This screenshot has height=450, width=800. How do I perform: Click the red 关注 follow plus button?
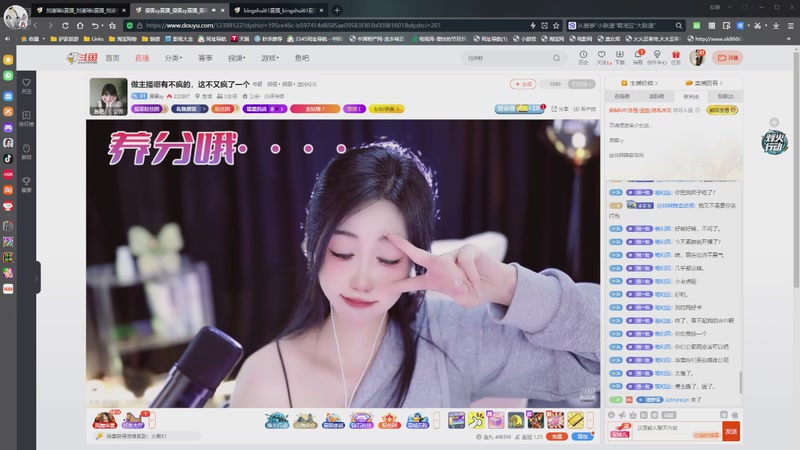[523, 84]
